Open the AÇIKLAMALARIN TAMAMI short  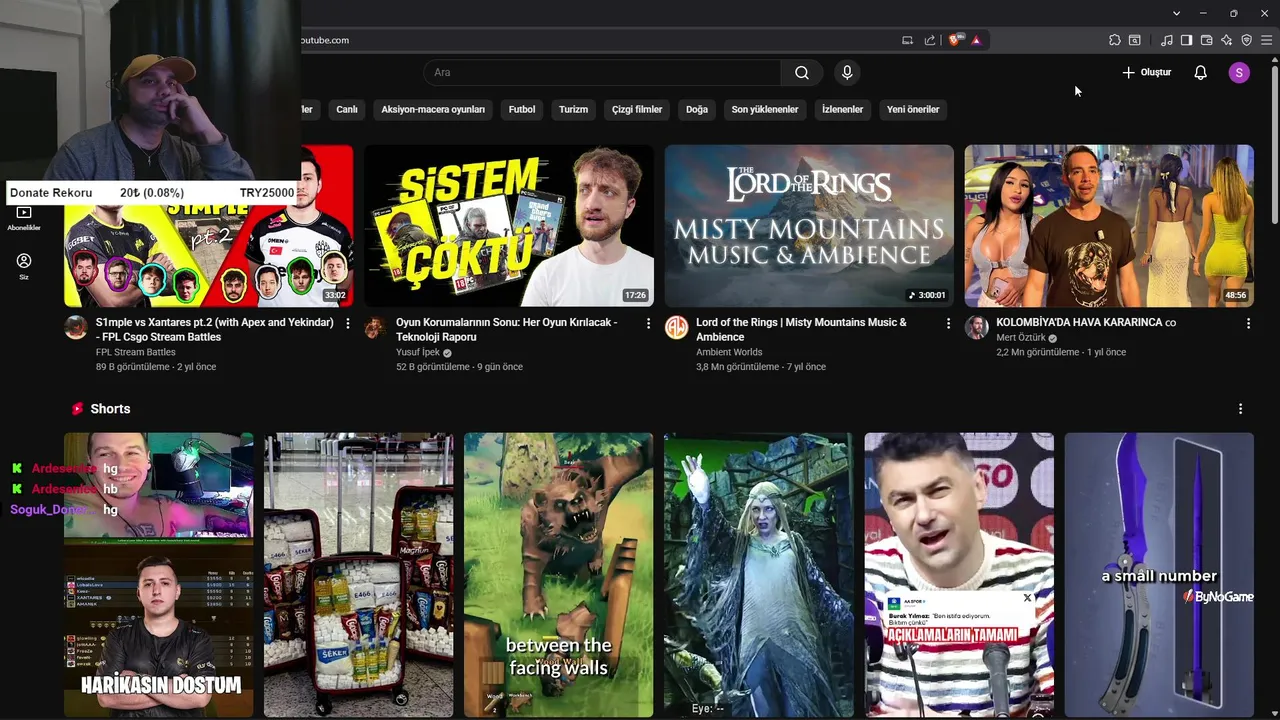[x=958, y=575]
